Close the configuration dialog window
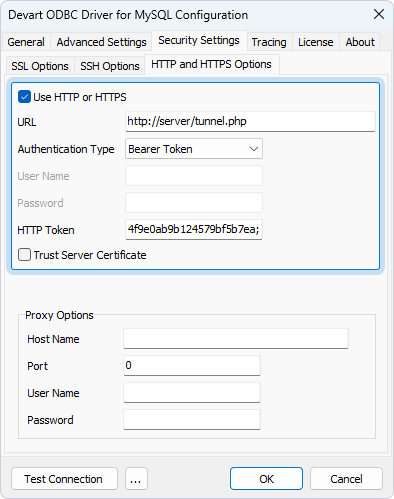 pos(379,14)
